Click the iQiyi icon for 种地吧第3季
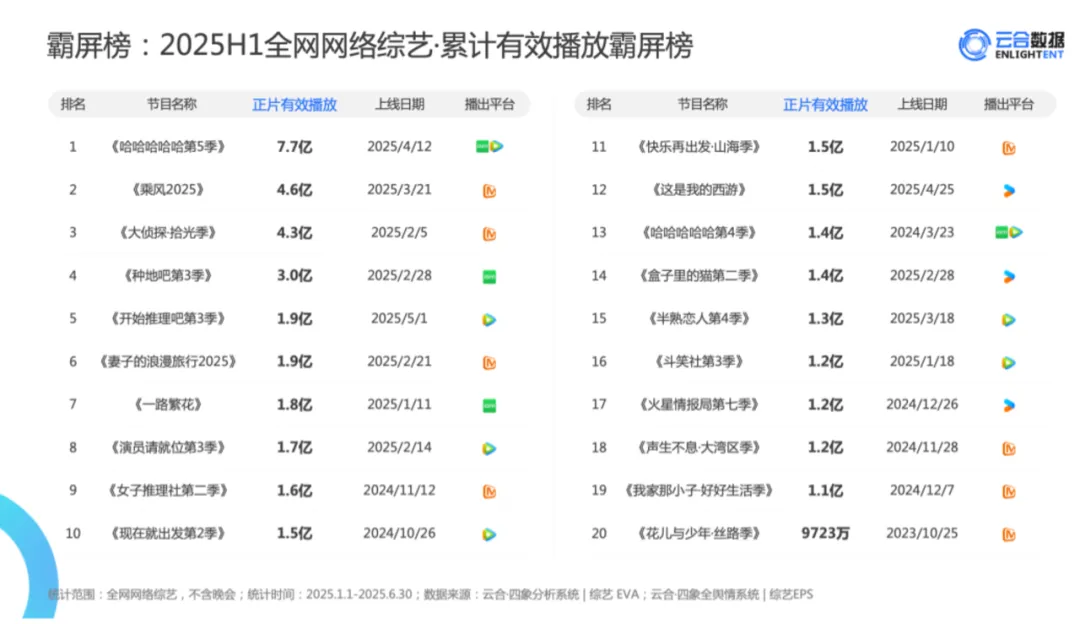This screenshot has width=1080, height=624. pyautogui.click(x=487, y=276)
